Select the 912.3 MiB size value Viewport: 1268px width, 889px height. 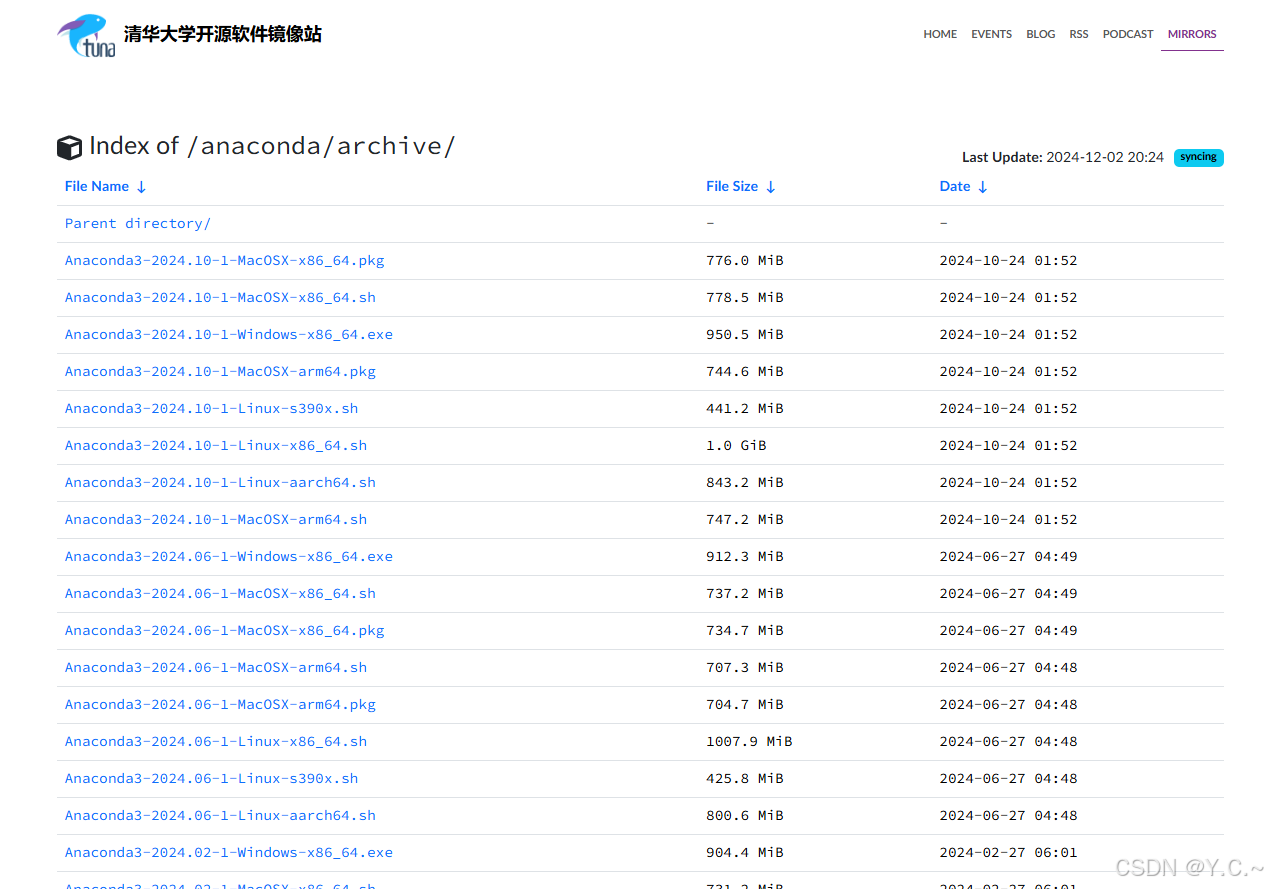[x=745, y=556]
